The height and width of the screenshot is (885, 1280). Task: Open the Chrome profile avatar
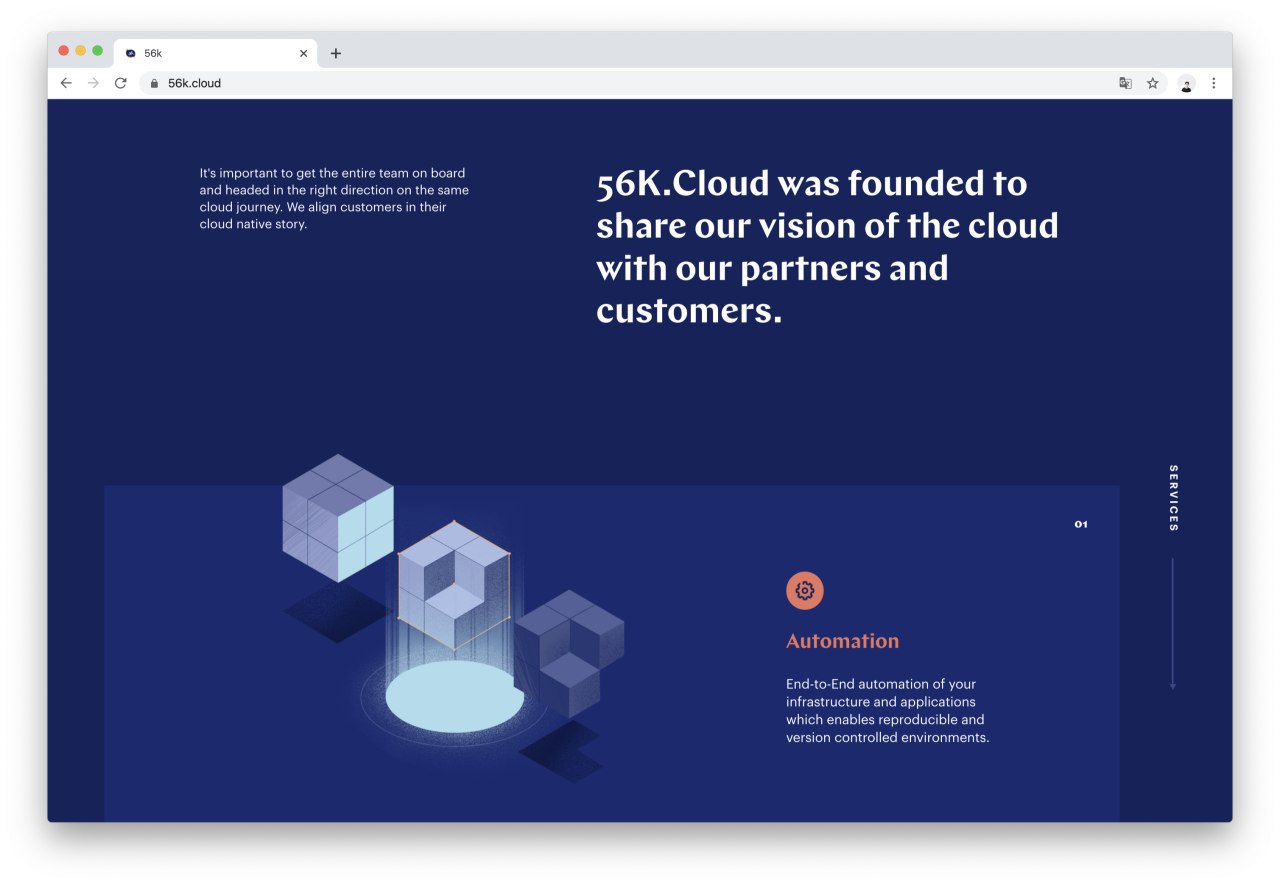(x=1186, y=84)
